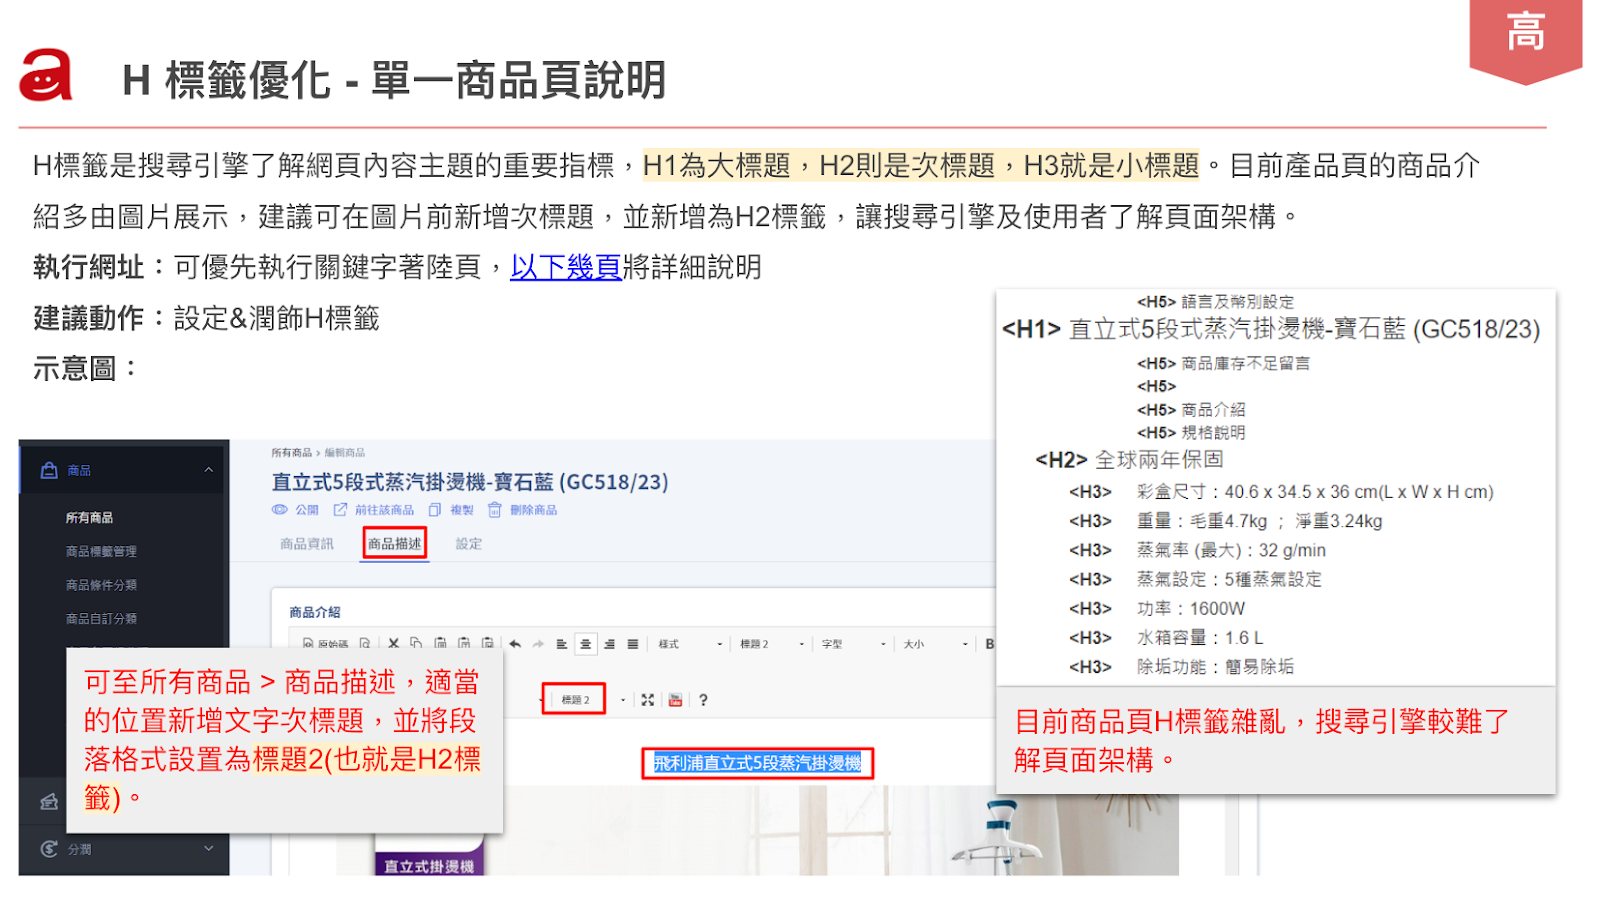
Task: Click the paste from Word icon
Action: coord(487,643)
